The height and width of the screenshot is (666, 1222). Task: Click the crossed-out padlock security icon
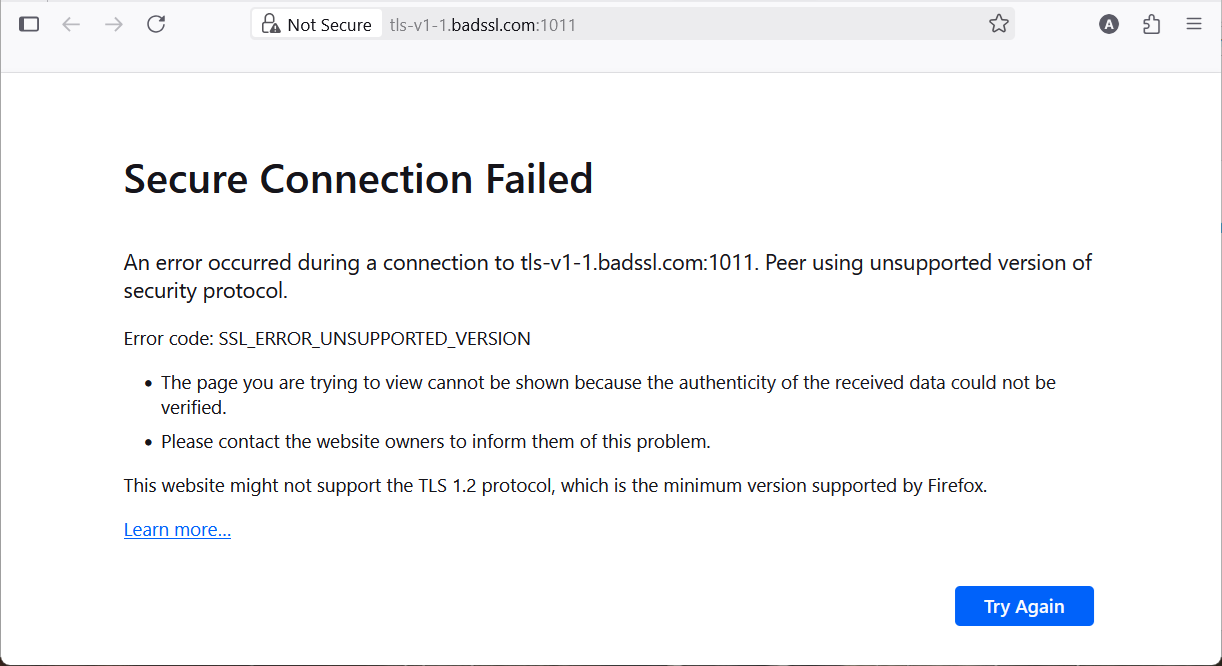click(269, 24)
